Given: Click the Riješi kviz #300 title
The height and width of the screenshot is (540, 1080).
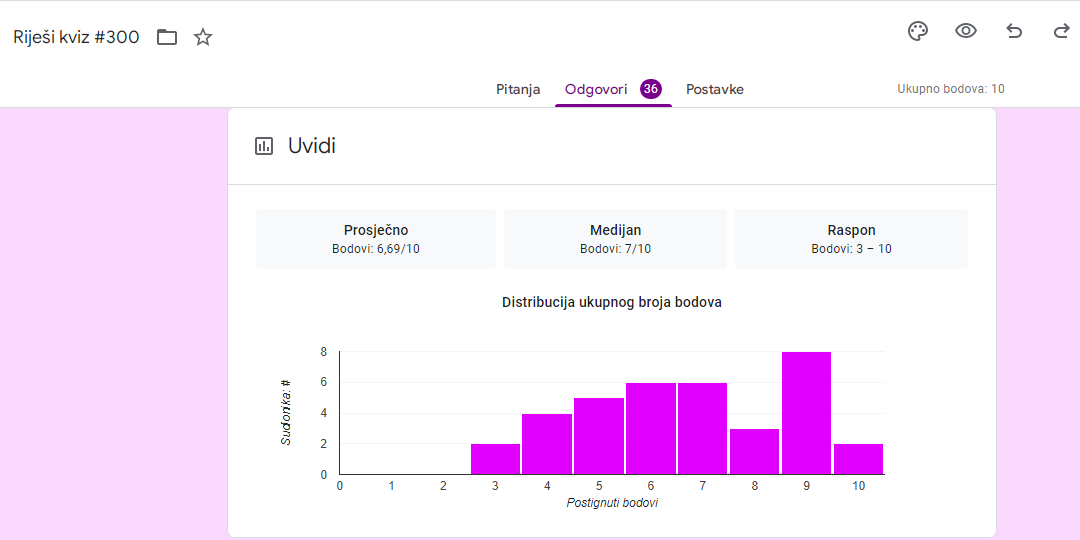Looking at the screenshot, I should pos(76,38).
